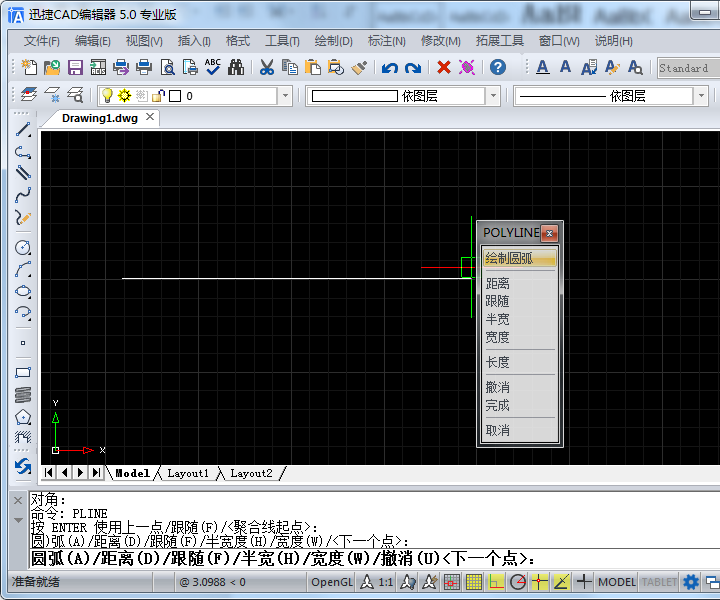This screenshot has width=720, height=600.
Task: Open the 文件(F) menu
Action: tap(42, 41)
